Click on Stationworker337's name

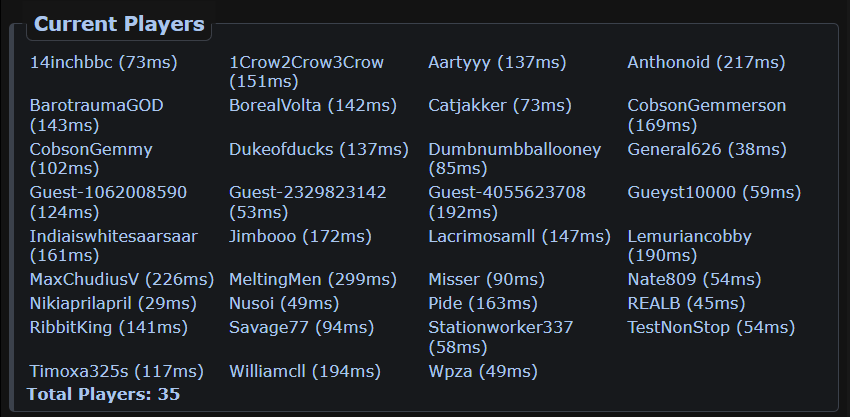click(x=500, y=327)
